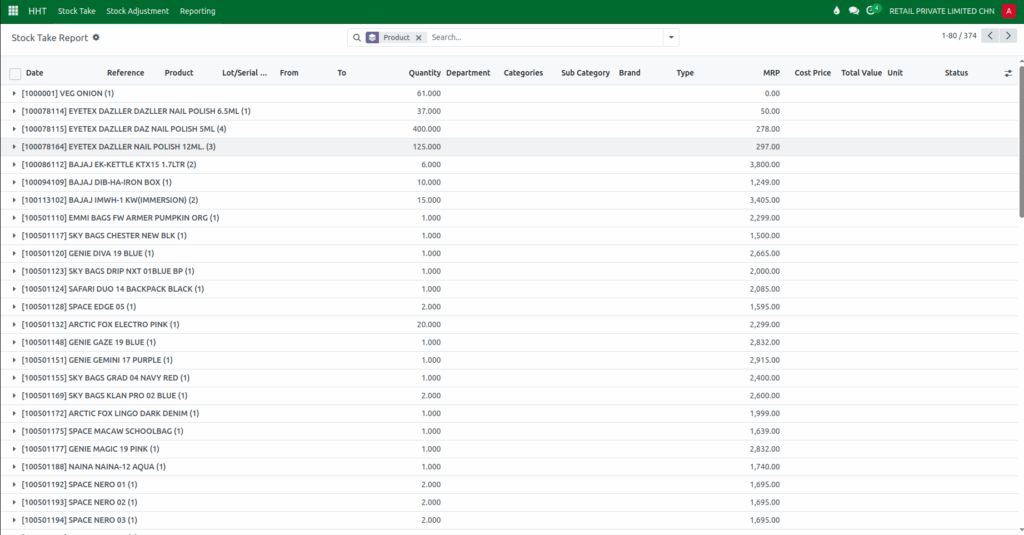1024x535 pixels.
Task: Click SPACE NERO 03 row
Action: tap(509, 520)
